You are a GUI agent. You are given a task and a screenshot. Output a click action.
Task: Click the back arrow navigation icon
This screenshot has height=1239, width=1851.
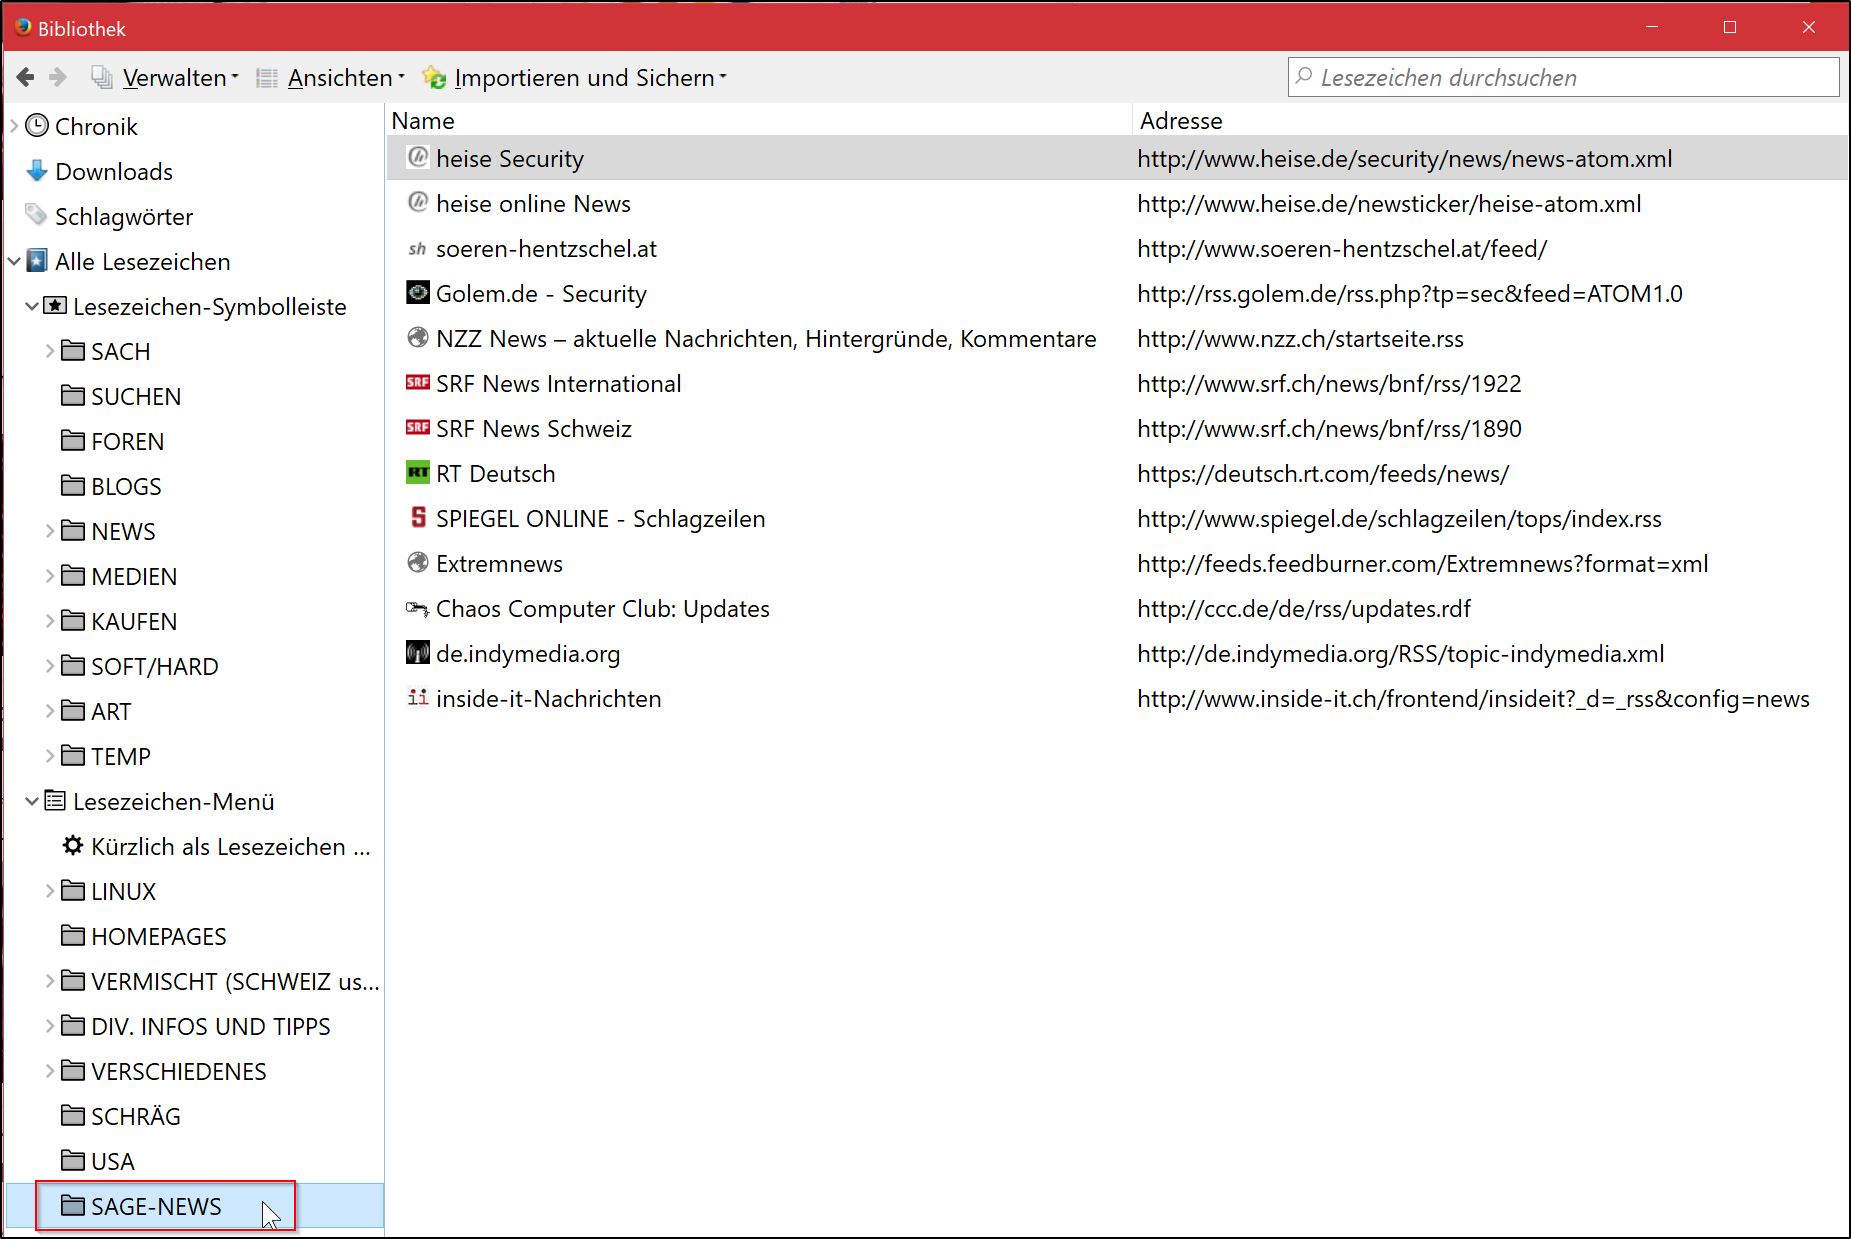[26, 77]
